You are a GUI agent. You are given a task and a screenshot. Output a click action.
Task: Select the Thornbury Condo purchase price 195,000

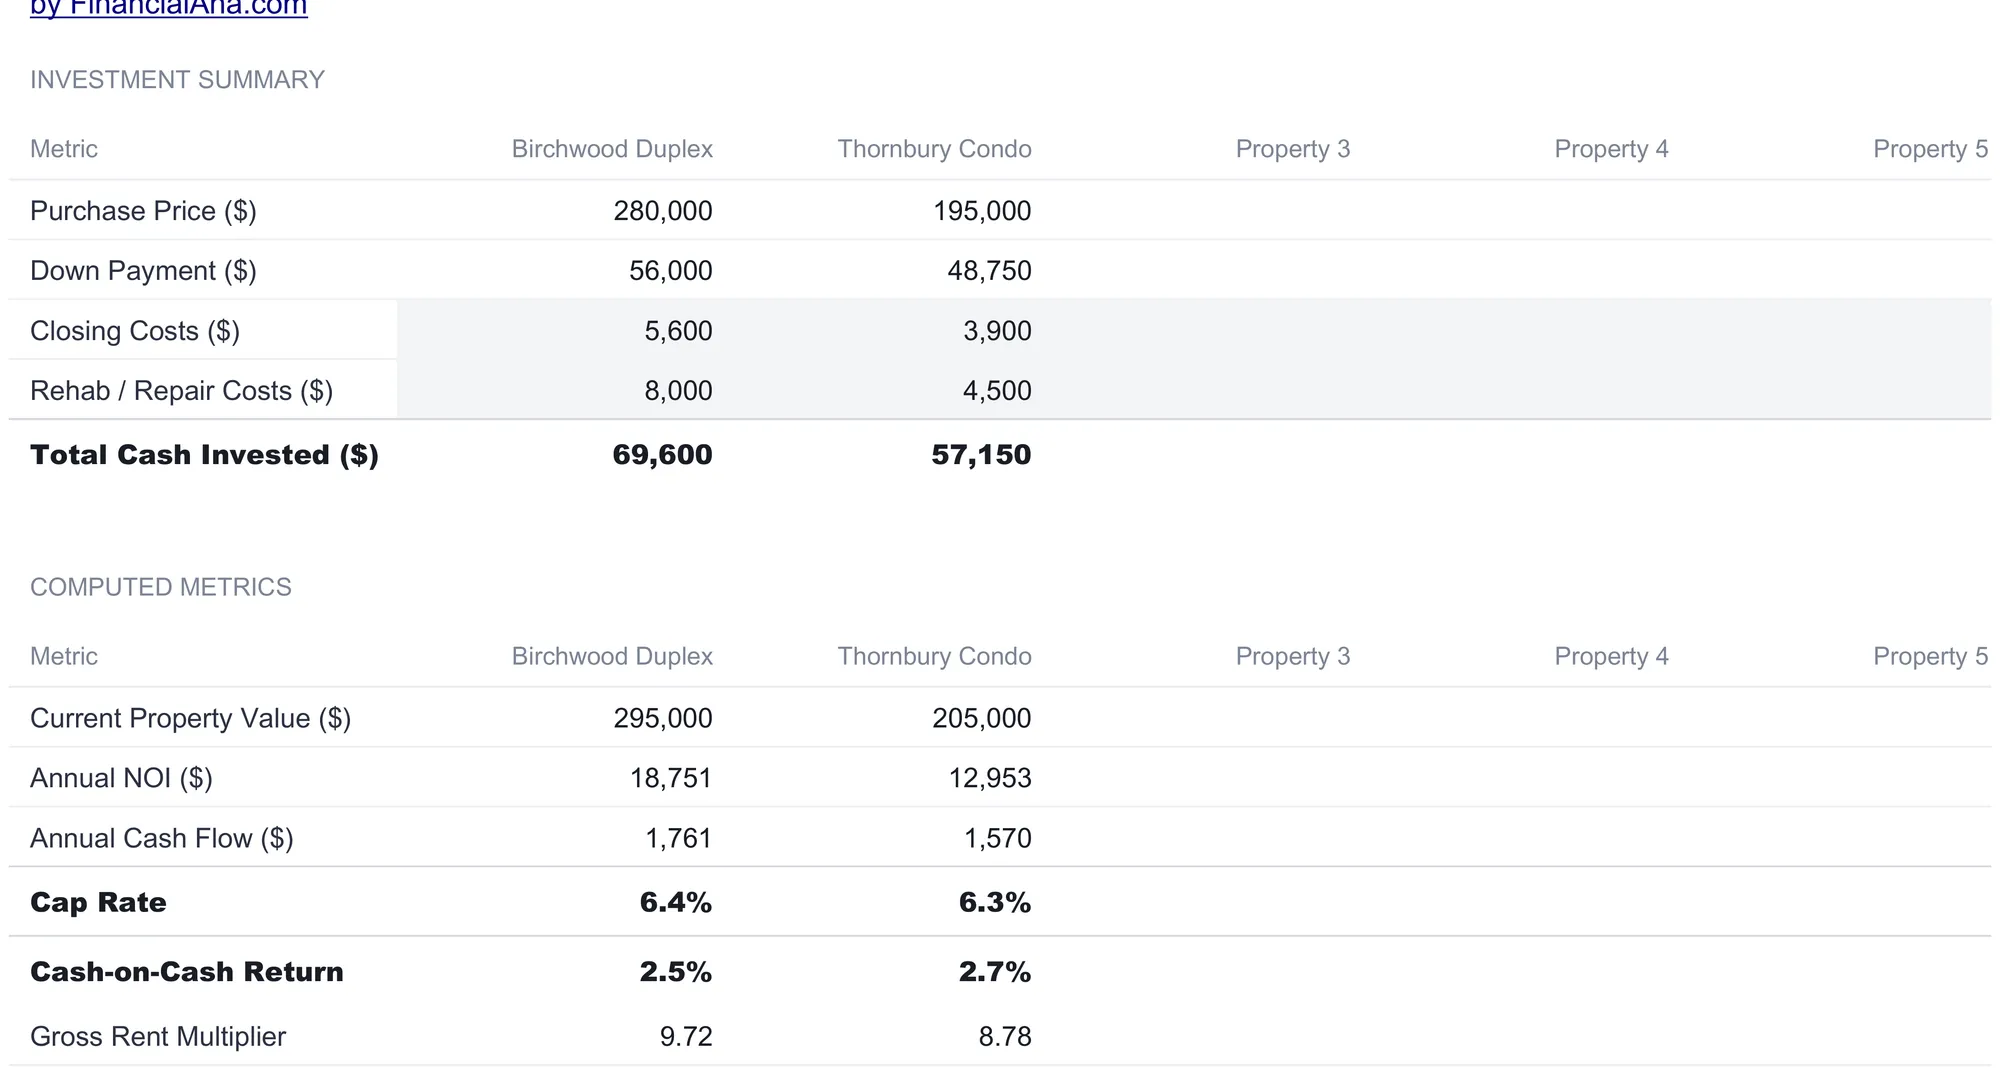982,211
